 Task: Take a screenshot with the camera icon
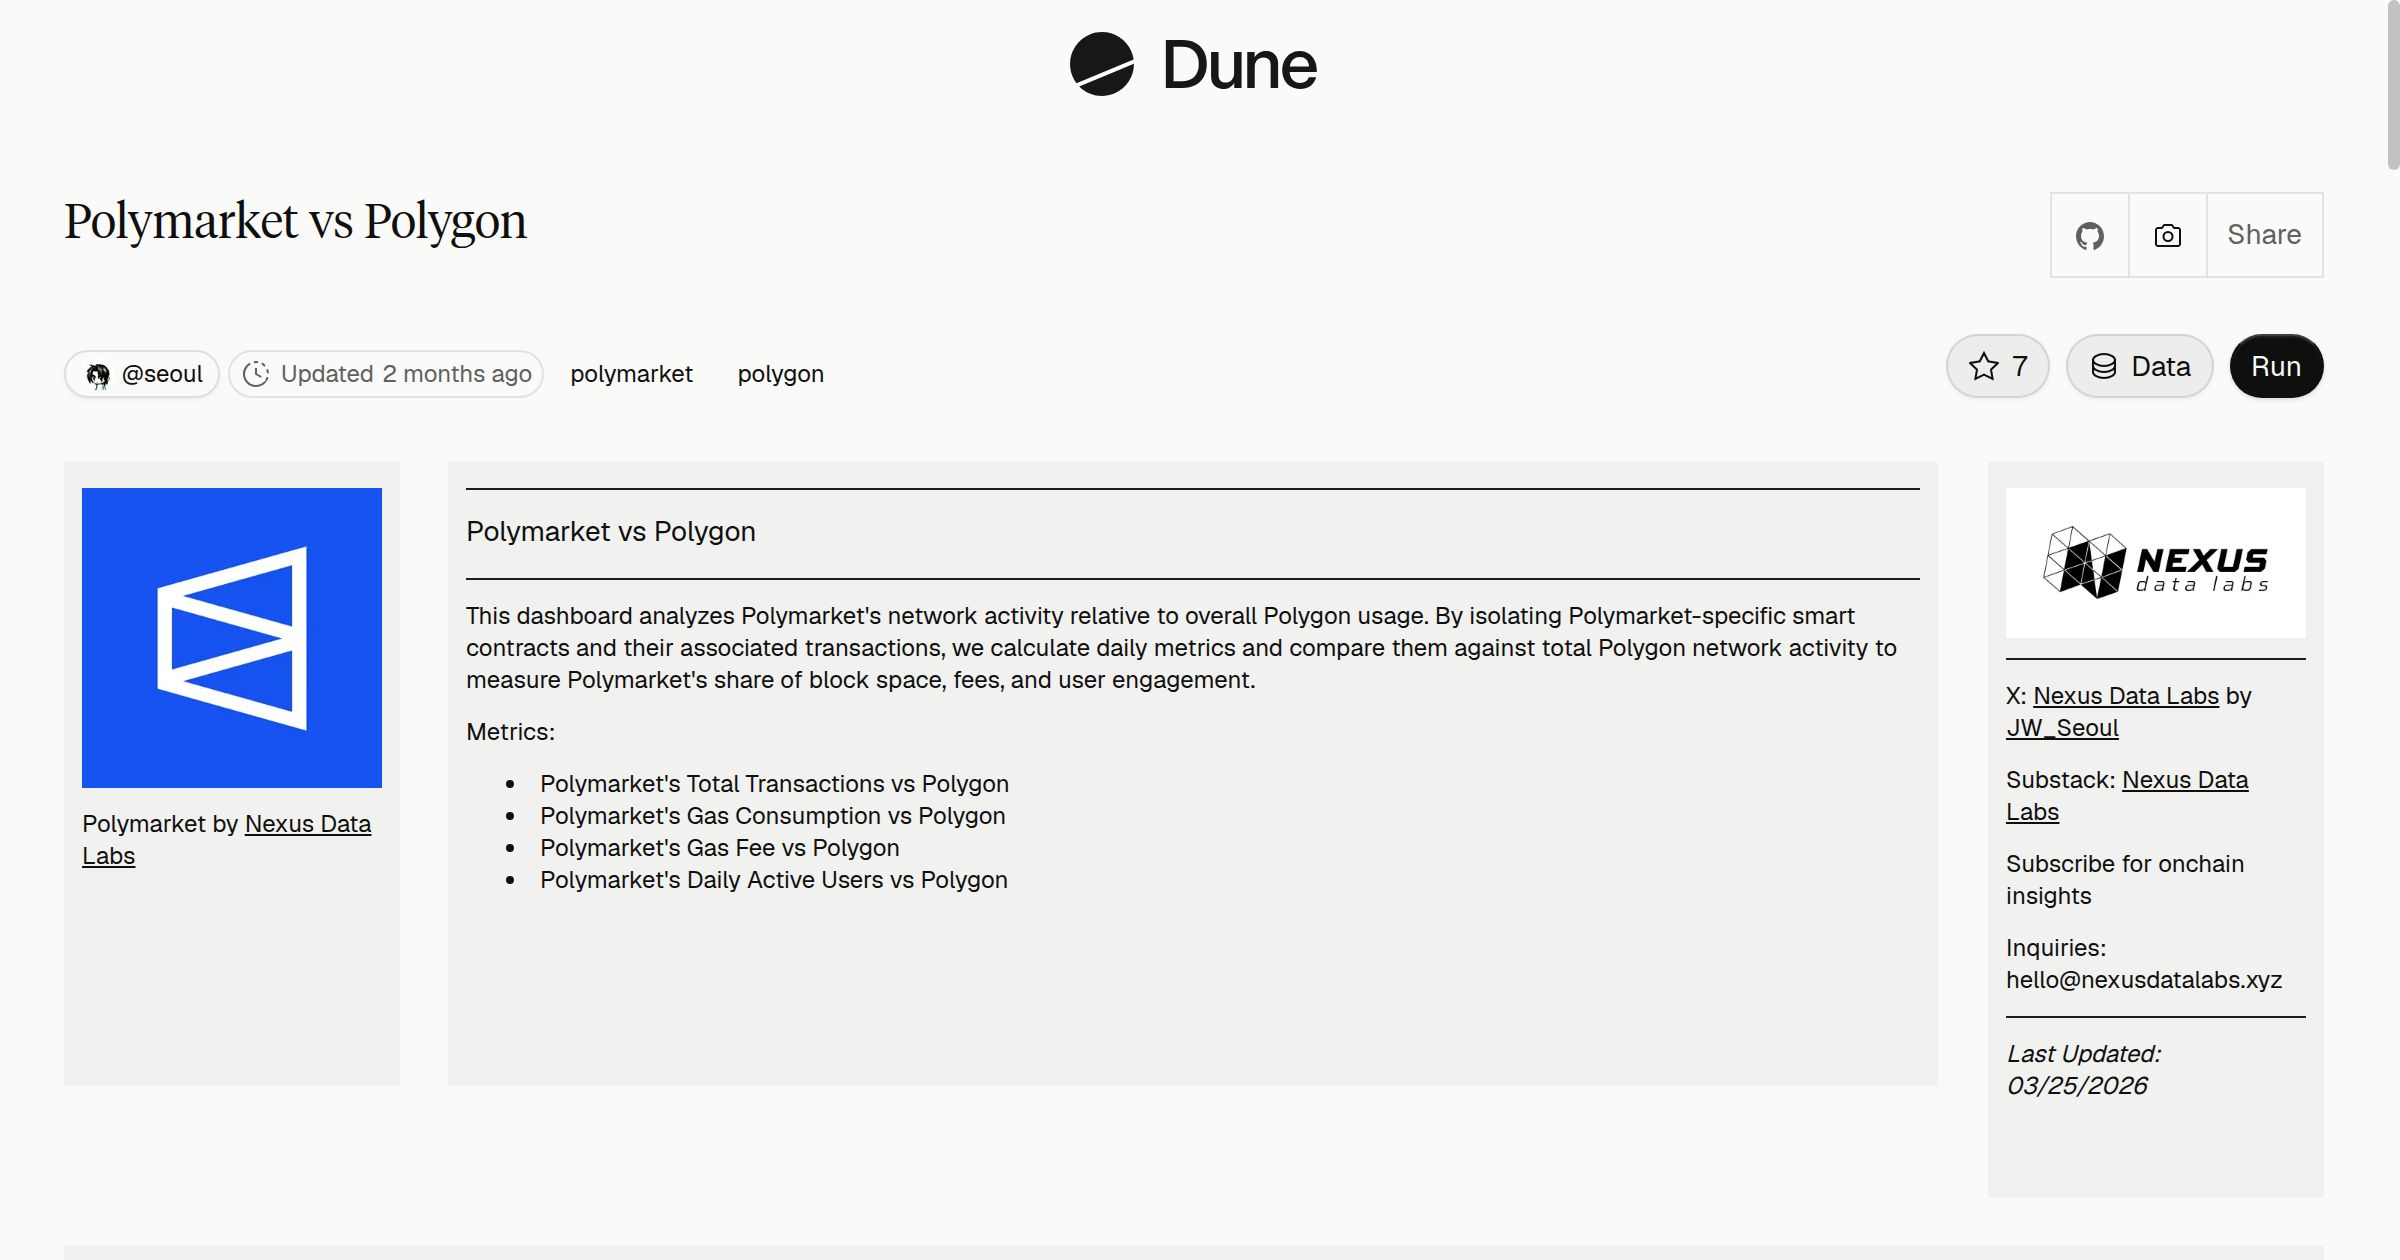tap(2168, 235)
